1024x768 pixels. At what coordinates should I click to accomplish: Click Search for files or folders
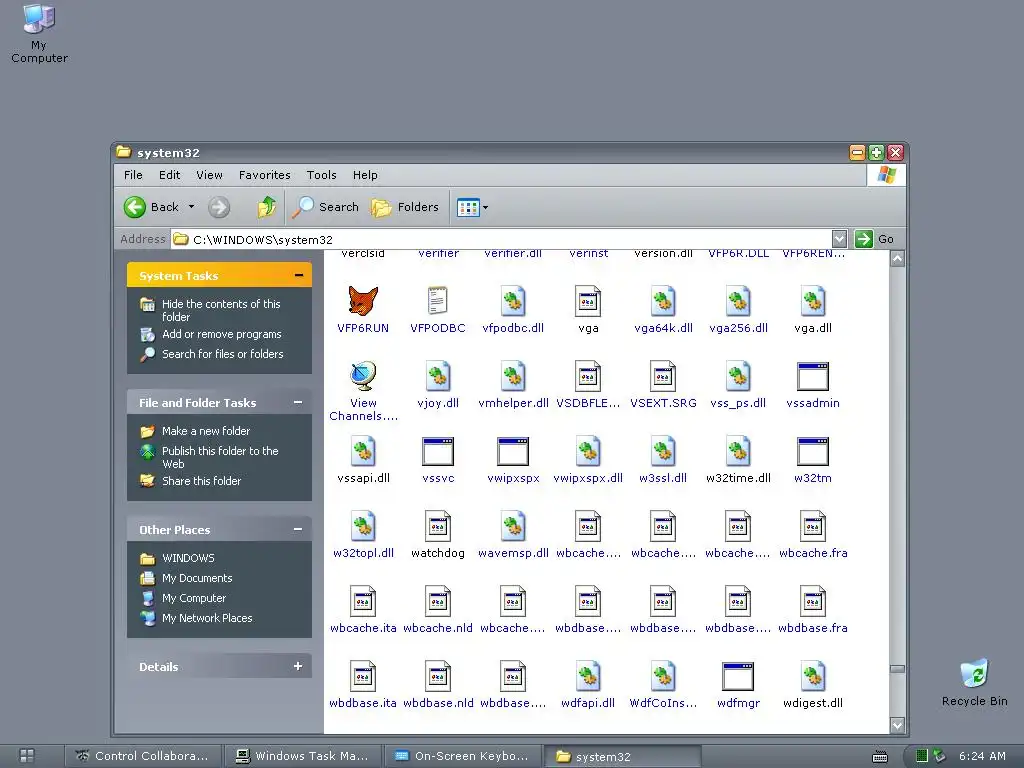point(223,354)
